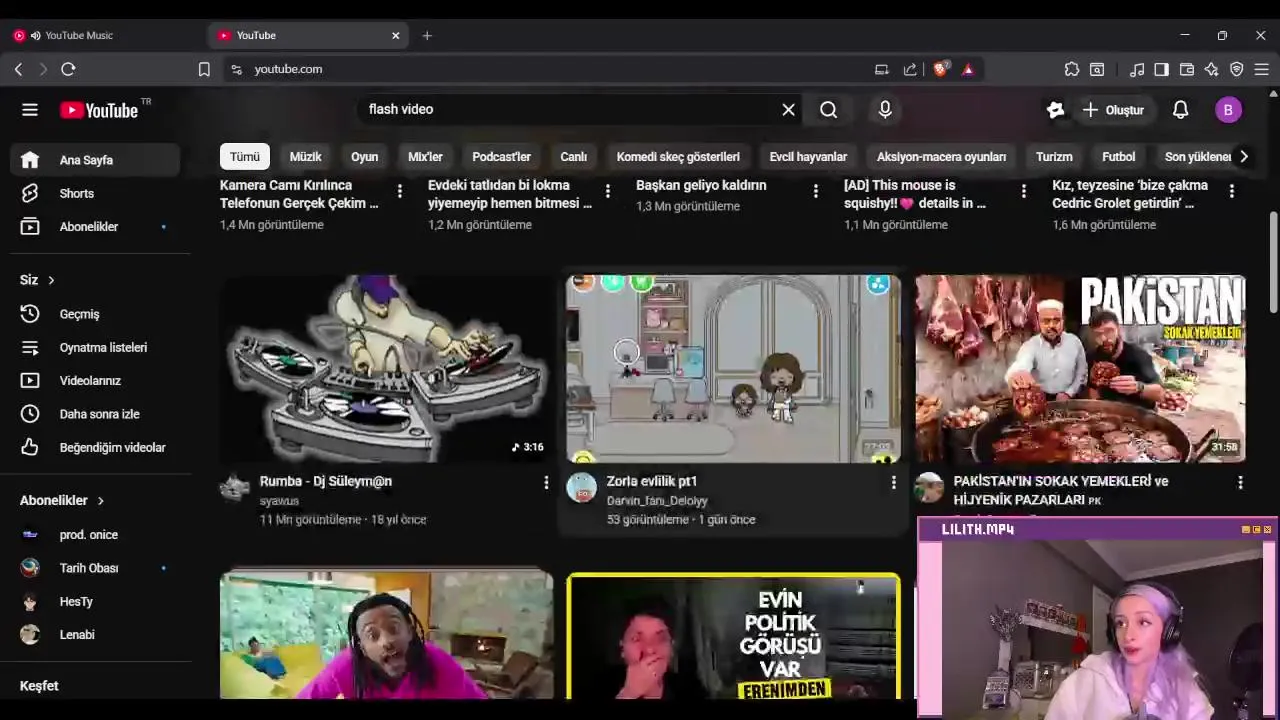1280x720 pixels.
Task: Open Ana Sayfa in the sidebar
Action: tap(95, 160)
